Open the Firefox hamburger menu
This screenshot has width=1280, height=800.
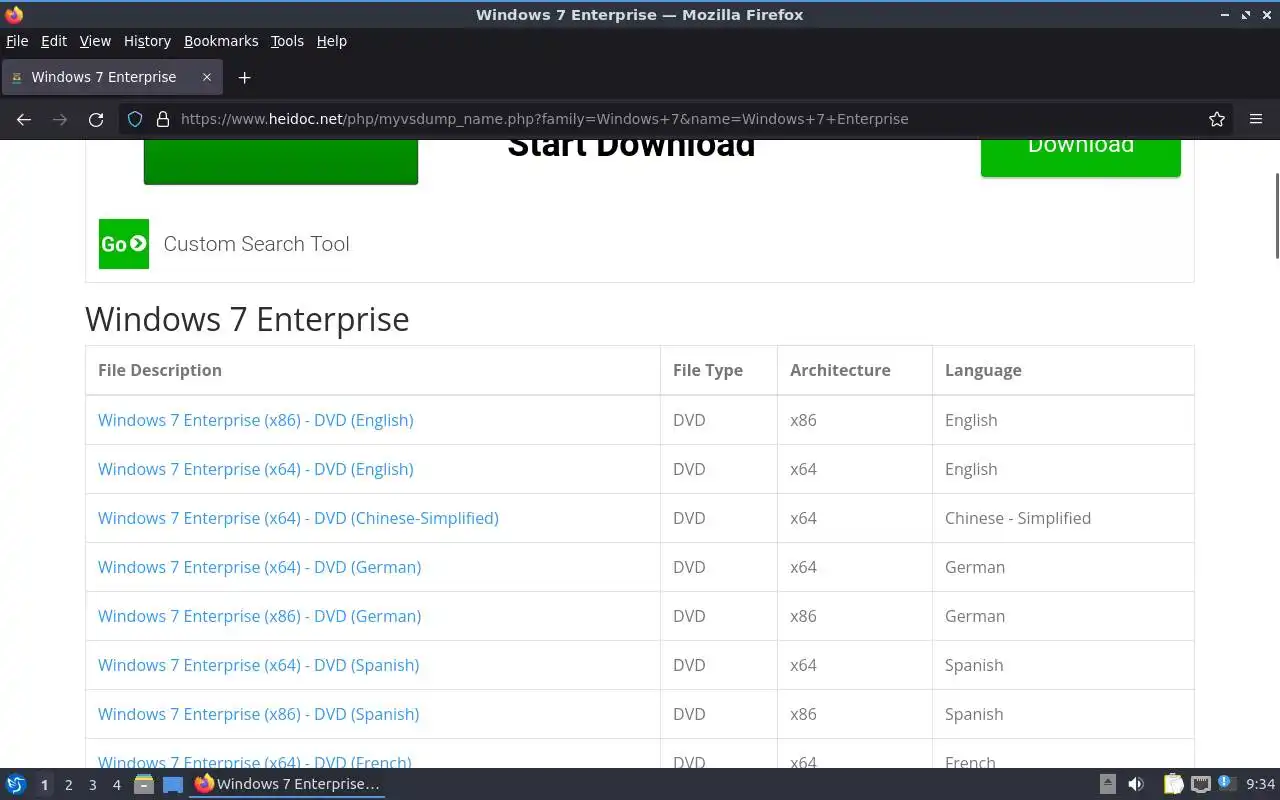1256,119
